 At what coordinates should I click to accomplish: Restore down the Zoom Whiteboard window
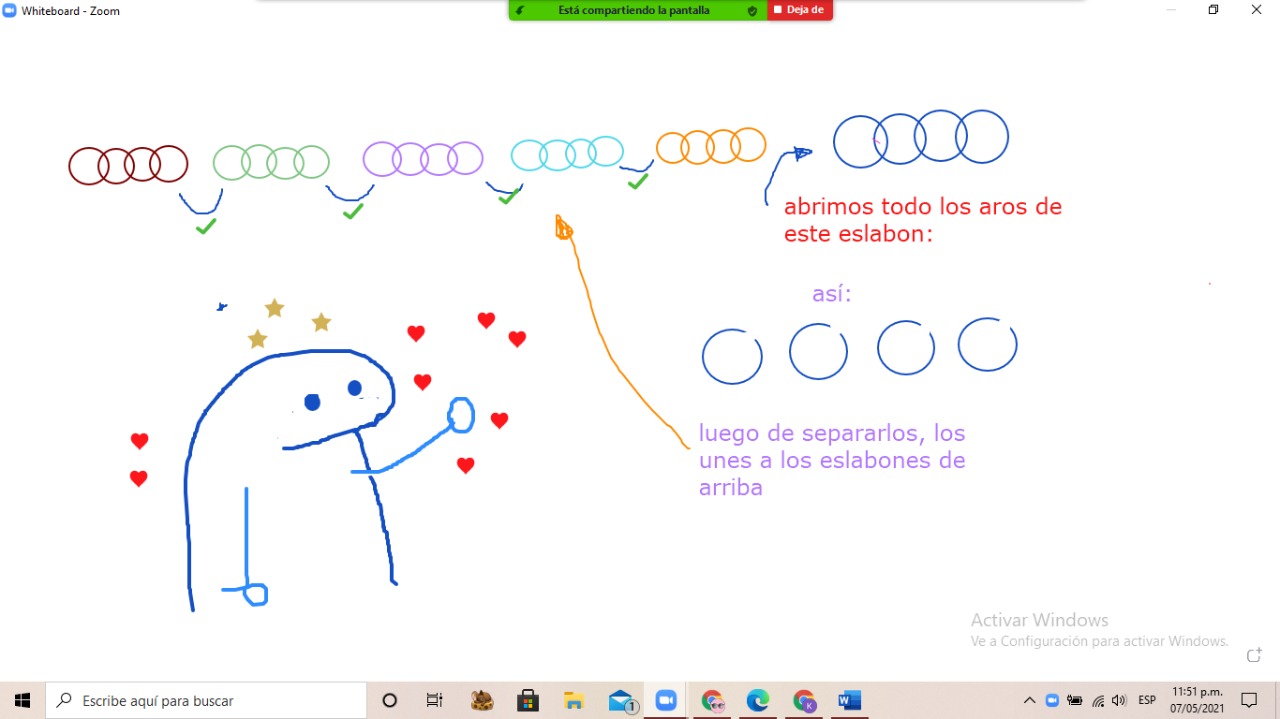point(1213,10)
